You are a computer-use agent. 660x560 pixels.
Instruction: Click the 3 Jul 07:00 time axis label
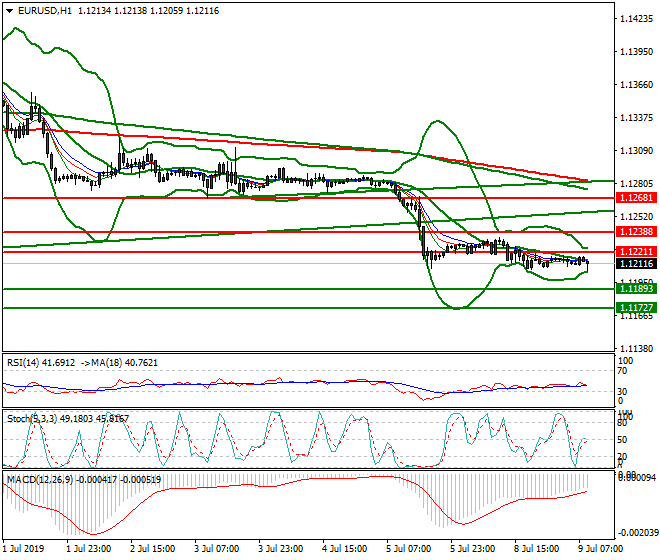(214, 548)
